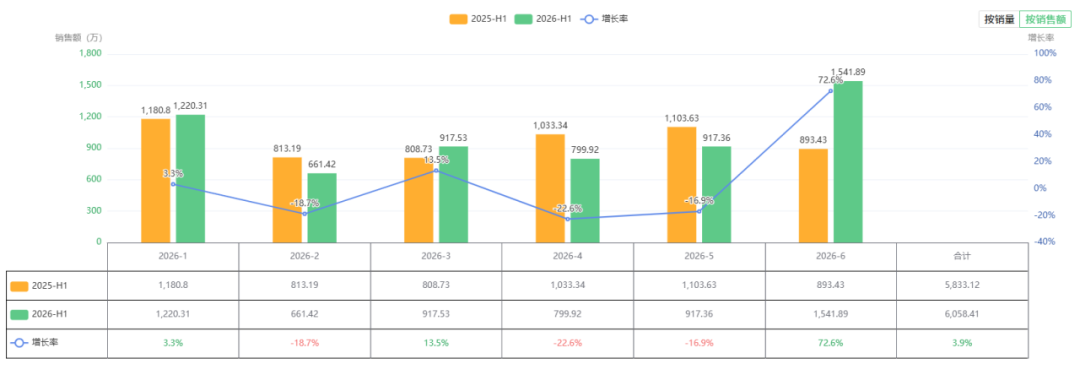The height and width of the screenshot is (375, 1080).
Task: Click the orange 813.19 bar
Action: pyautogui.click(x=287, y=200)
